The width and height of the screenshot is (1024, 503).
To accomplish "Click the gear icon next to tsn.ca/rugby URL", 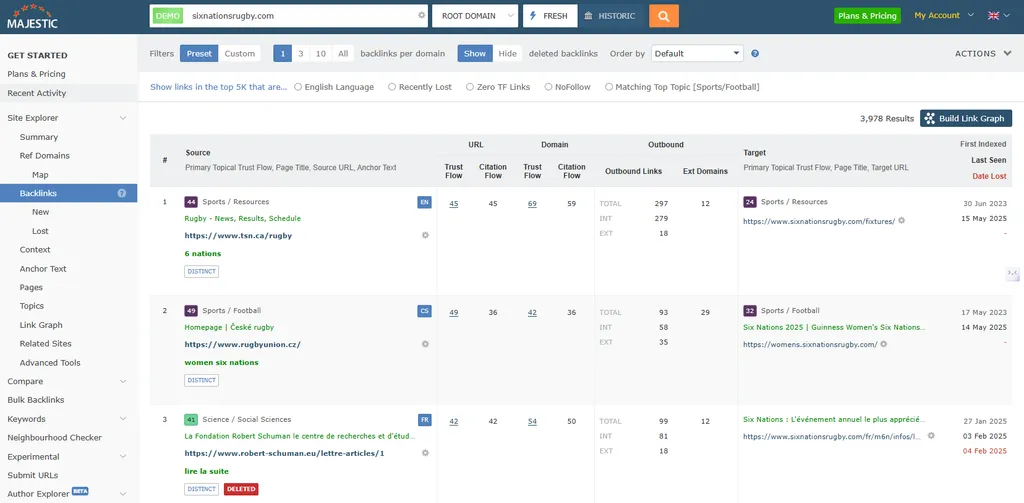I will tap(425, 235).
